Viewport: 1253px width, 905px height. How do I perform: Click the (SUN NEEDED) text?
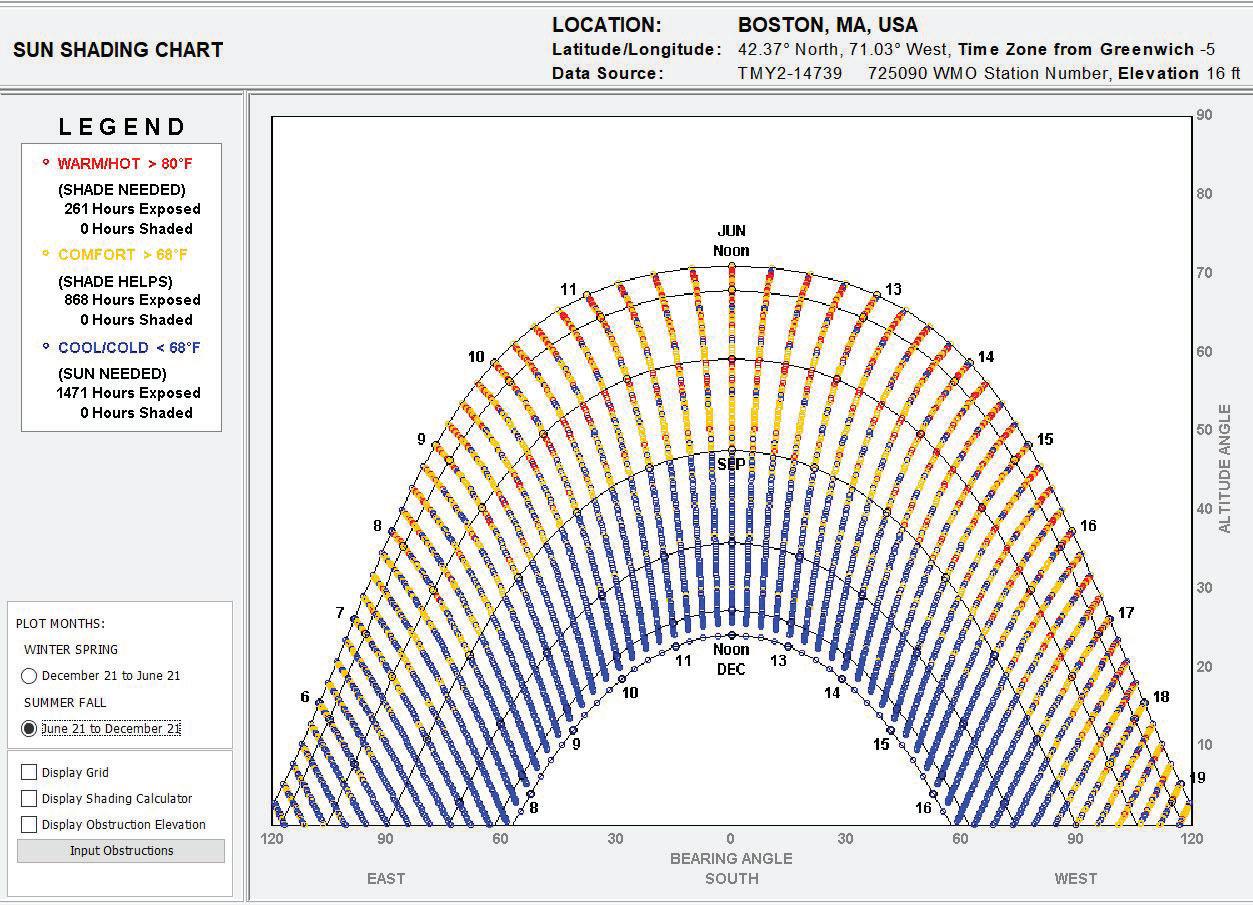112,374
